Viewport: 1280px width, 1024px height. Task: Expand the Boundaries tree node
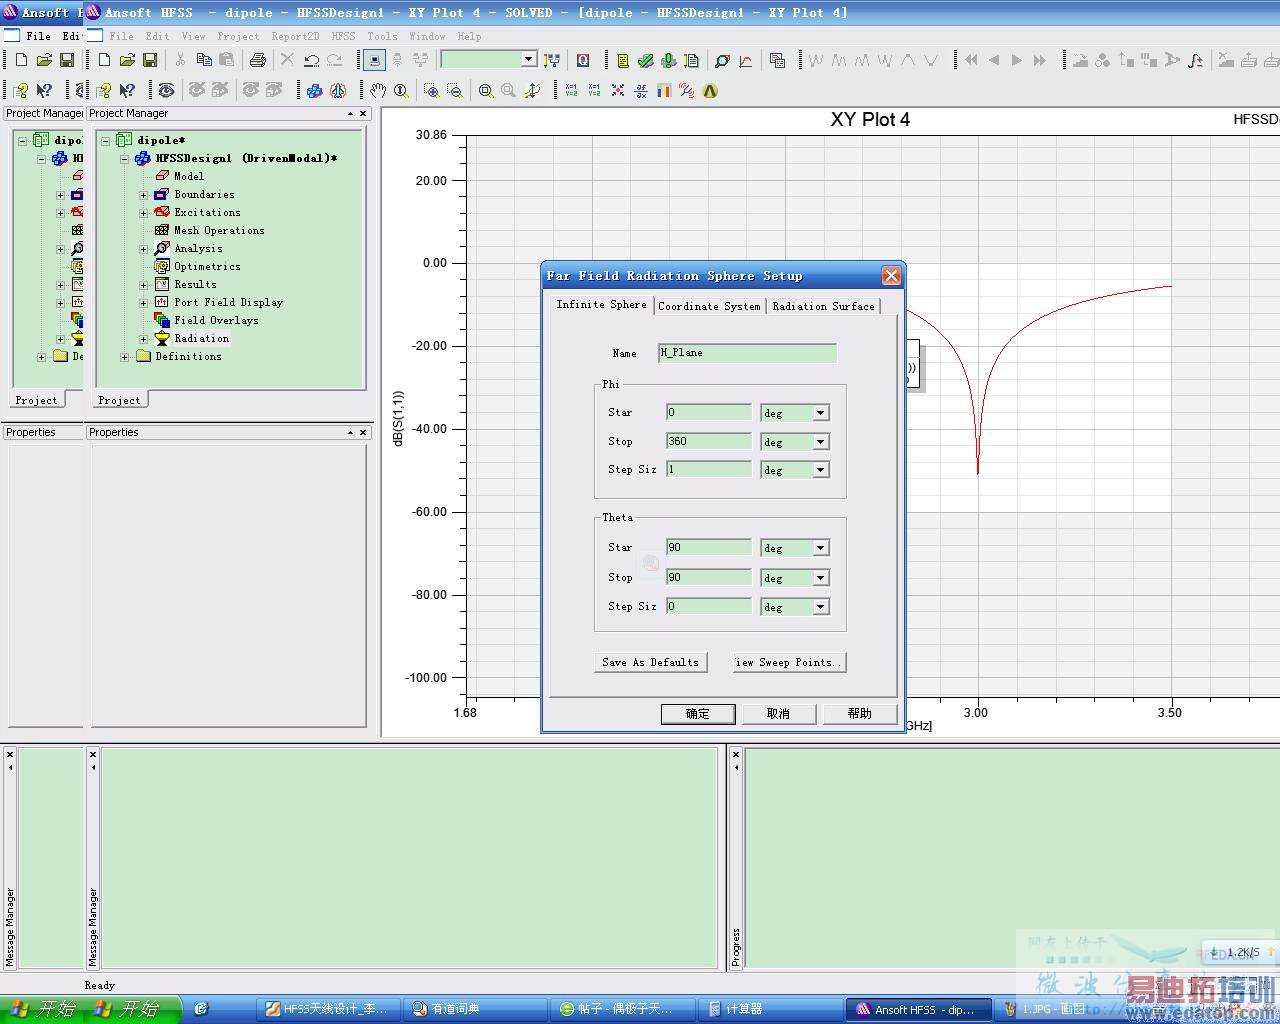143,195
